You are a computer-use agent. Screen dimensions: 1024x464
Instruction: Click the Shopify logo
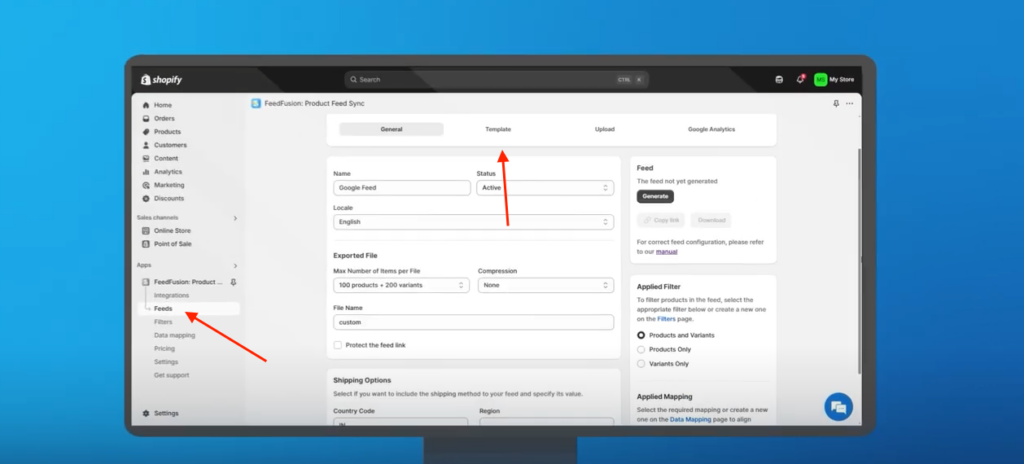tap(161, 80)
